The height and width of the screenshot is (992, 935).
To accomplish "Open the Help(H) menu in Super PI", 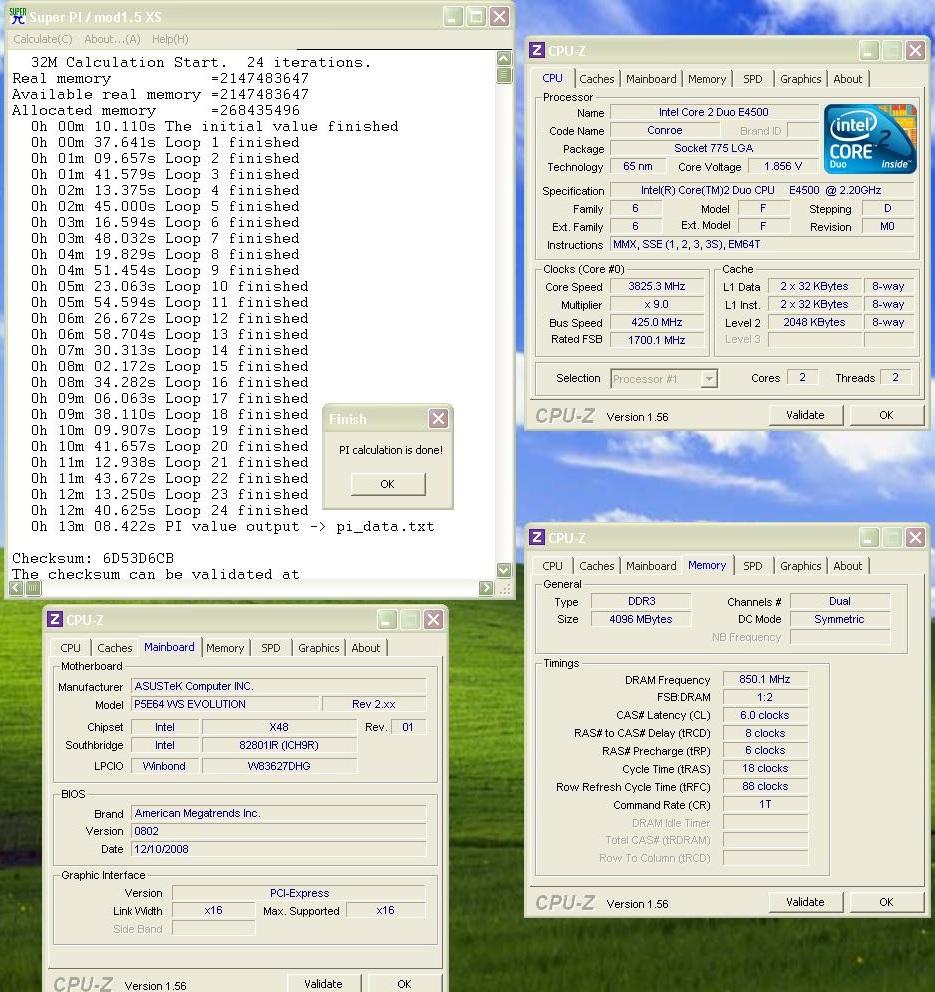I will tap(170, 39).
